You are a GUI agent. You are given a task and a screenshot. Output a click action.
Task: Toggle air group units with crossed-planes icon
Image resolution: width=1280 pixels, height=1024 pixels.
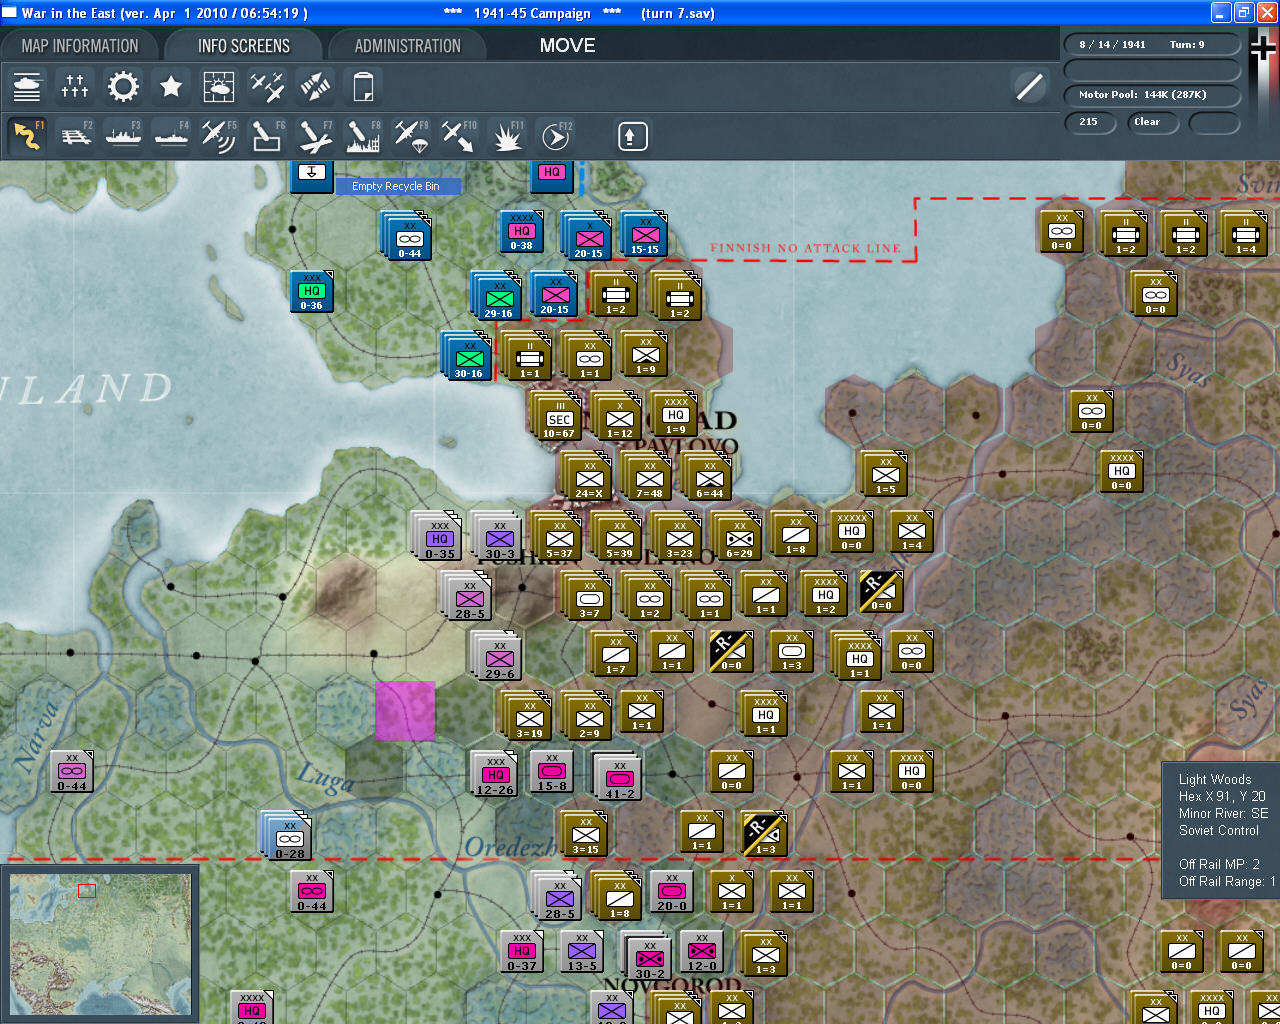click(x=266, y=86)
